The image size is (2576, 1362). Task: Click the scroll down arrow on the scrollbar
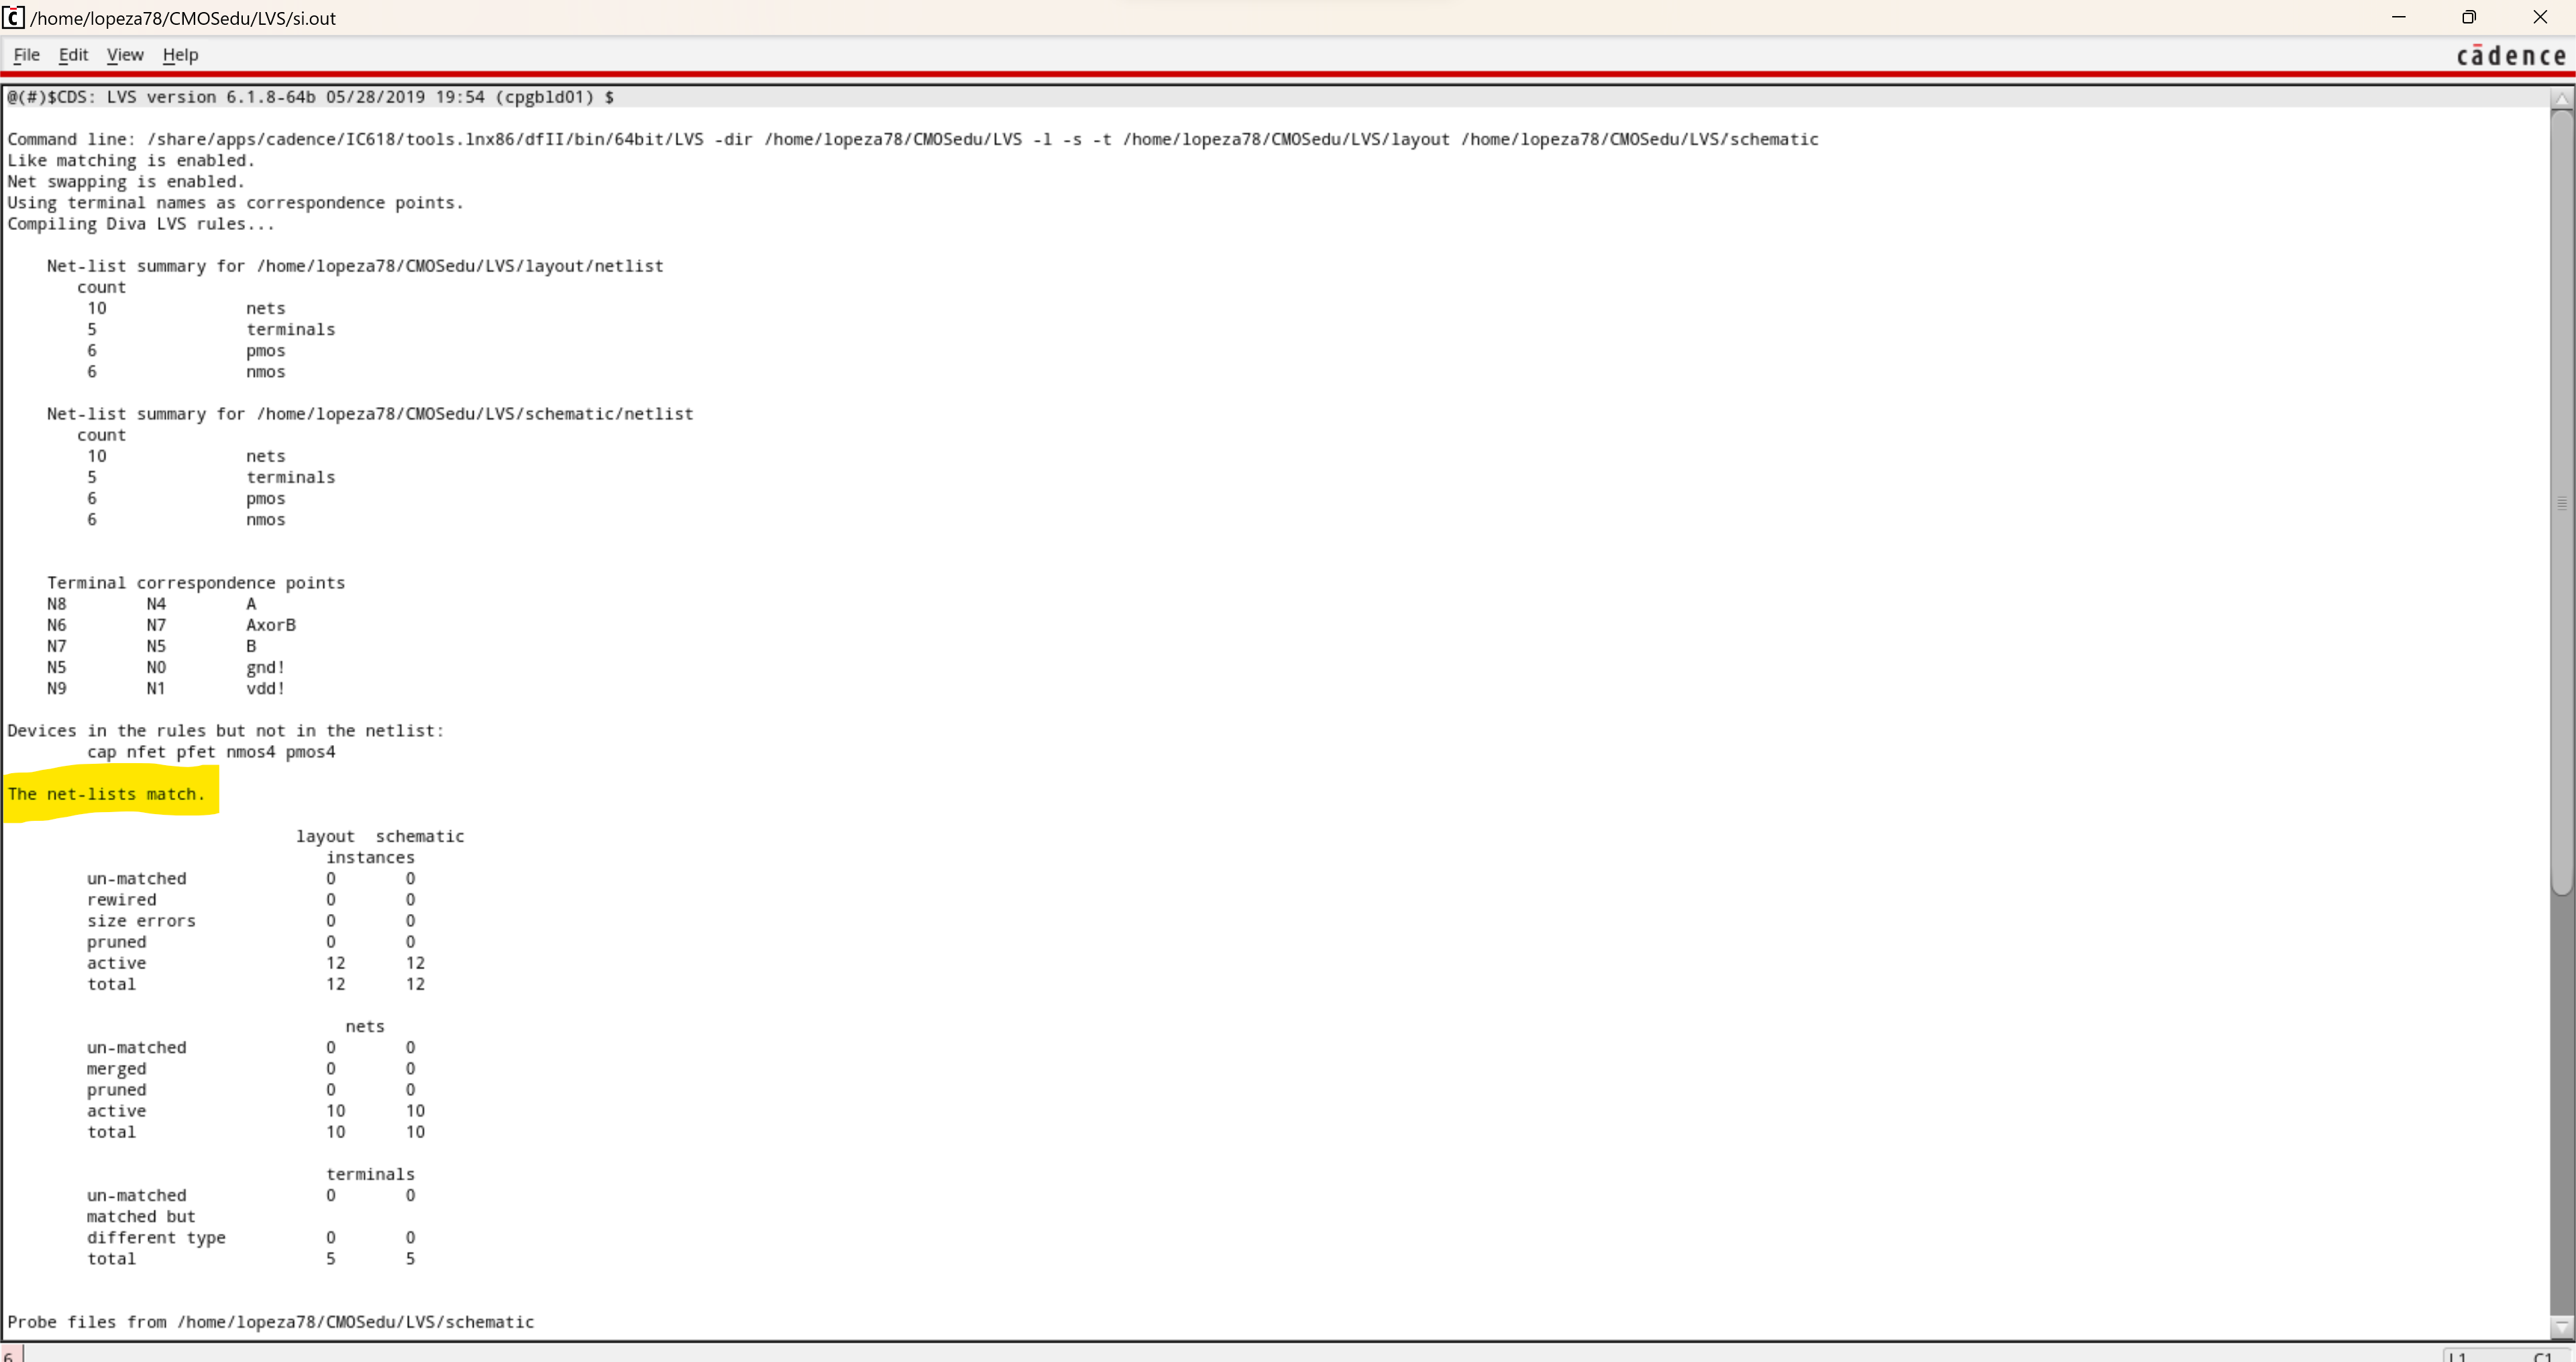[2561, 1328]
